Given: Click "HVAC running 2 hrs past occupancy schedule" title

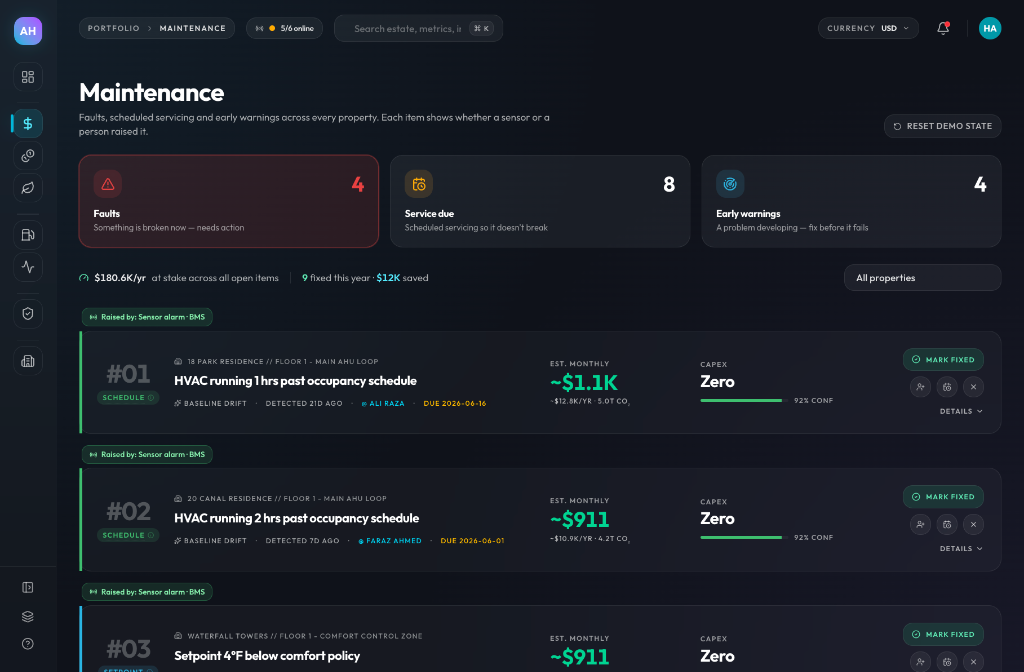Looking at the screenshot, I should 296,518.
